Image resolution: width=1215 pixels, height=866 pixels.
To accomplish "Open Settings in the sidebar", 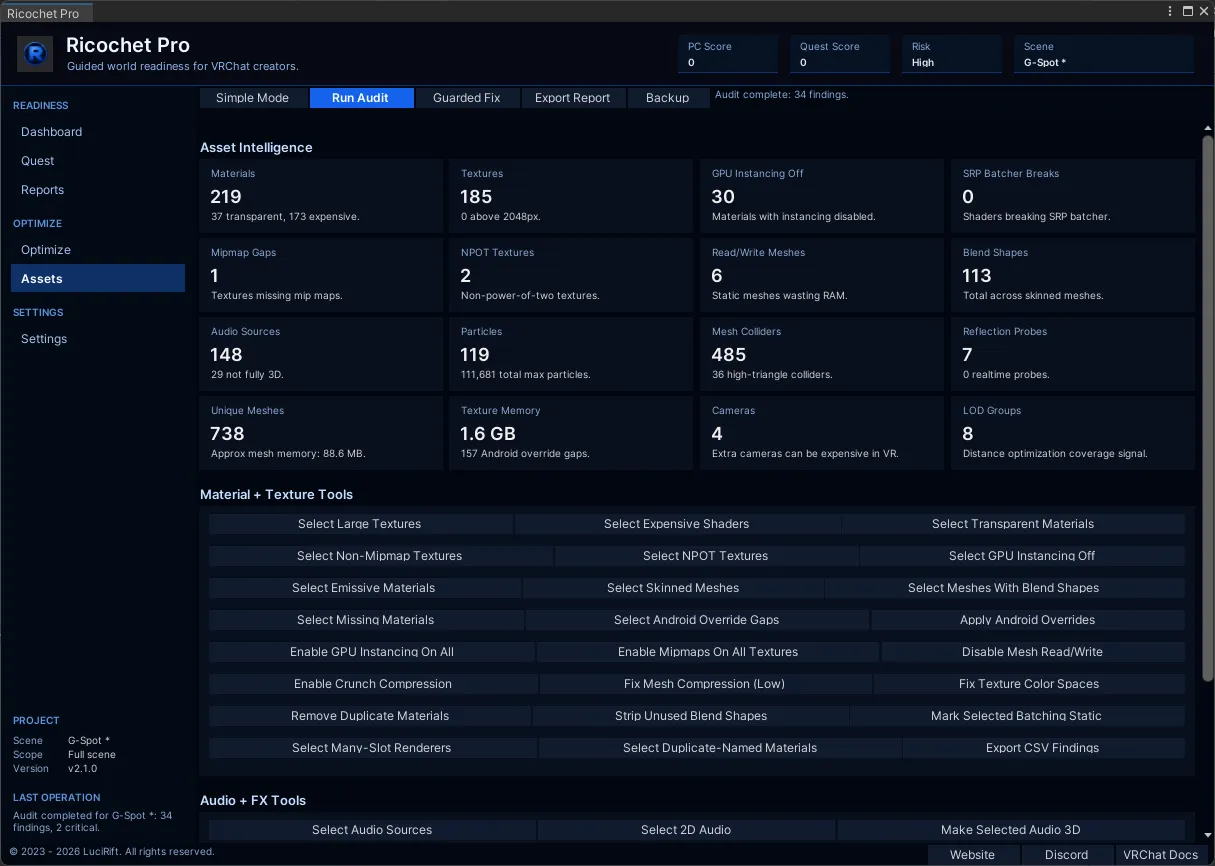I will pos(98,339).
